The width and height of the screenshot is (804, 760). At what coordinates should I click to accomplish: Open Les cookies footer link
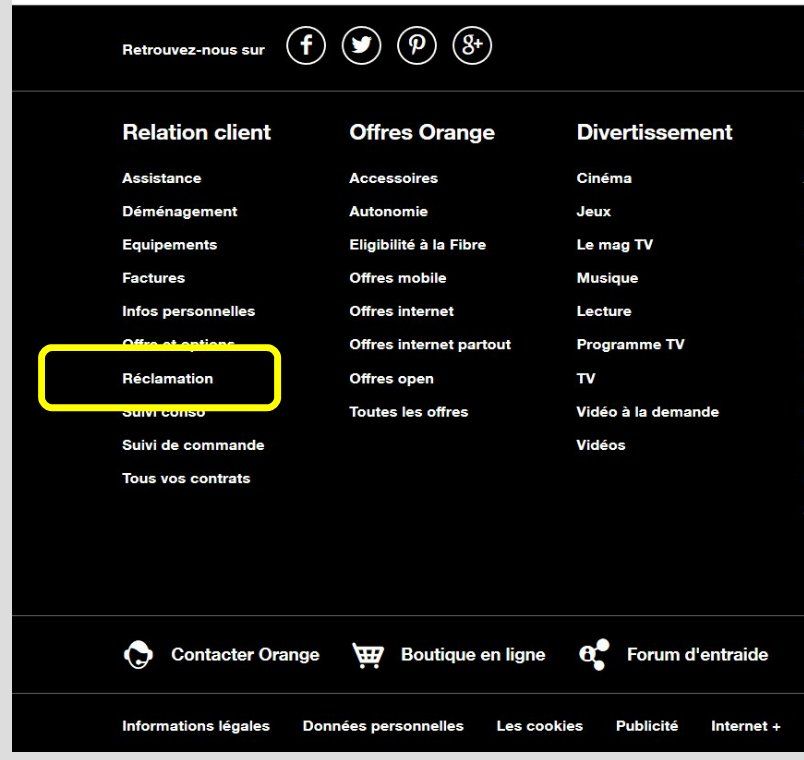[539, 726]
